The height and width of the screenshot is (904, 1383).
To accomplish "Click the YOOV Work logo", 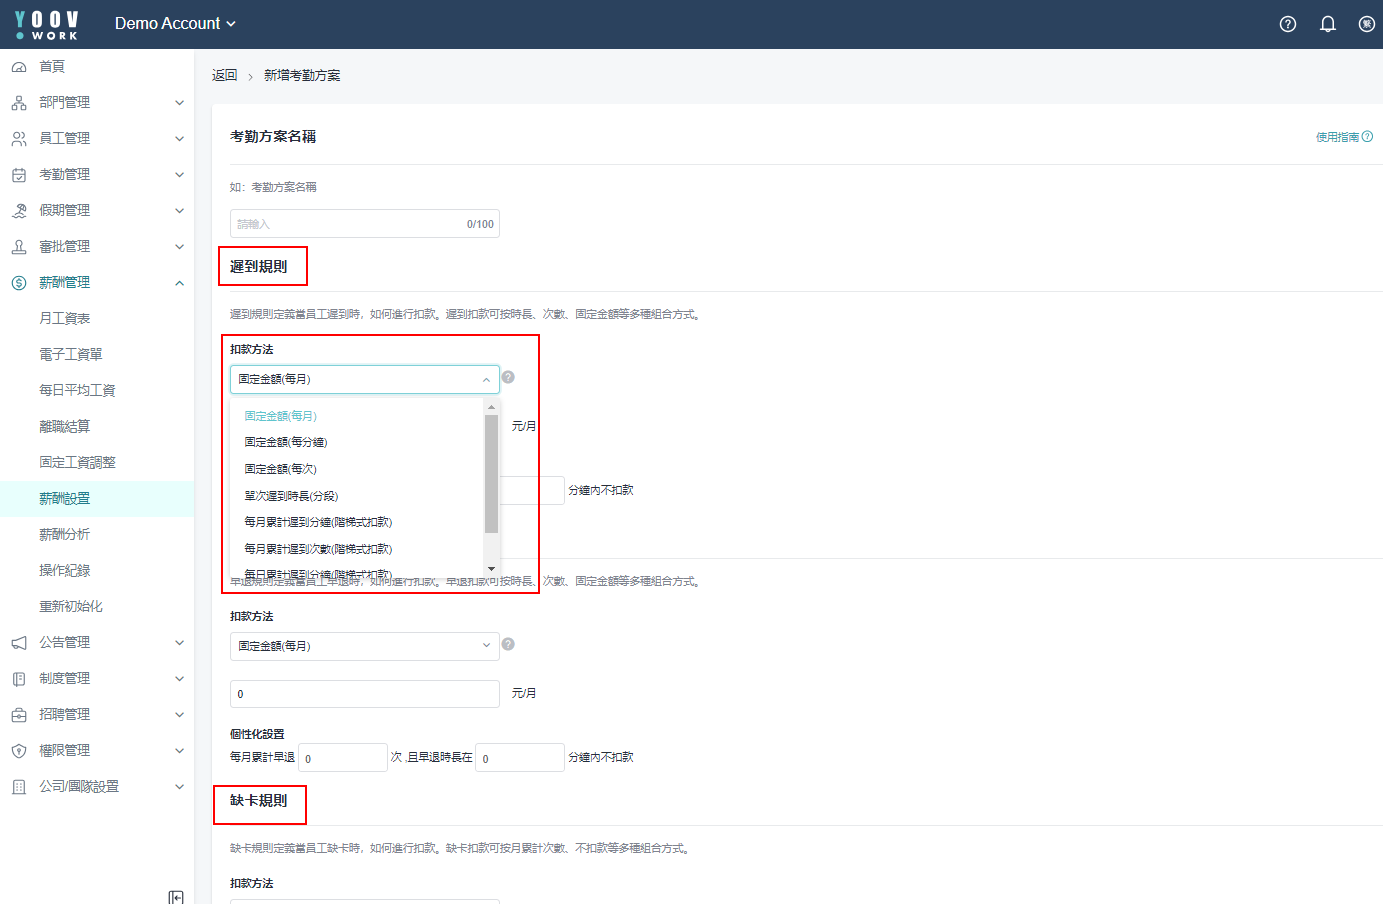I will click(47, 24).
